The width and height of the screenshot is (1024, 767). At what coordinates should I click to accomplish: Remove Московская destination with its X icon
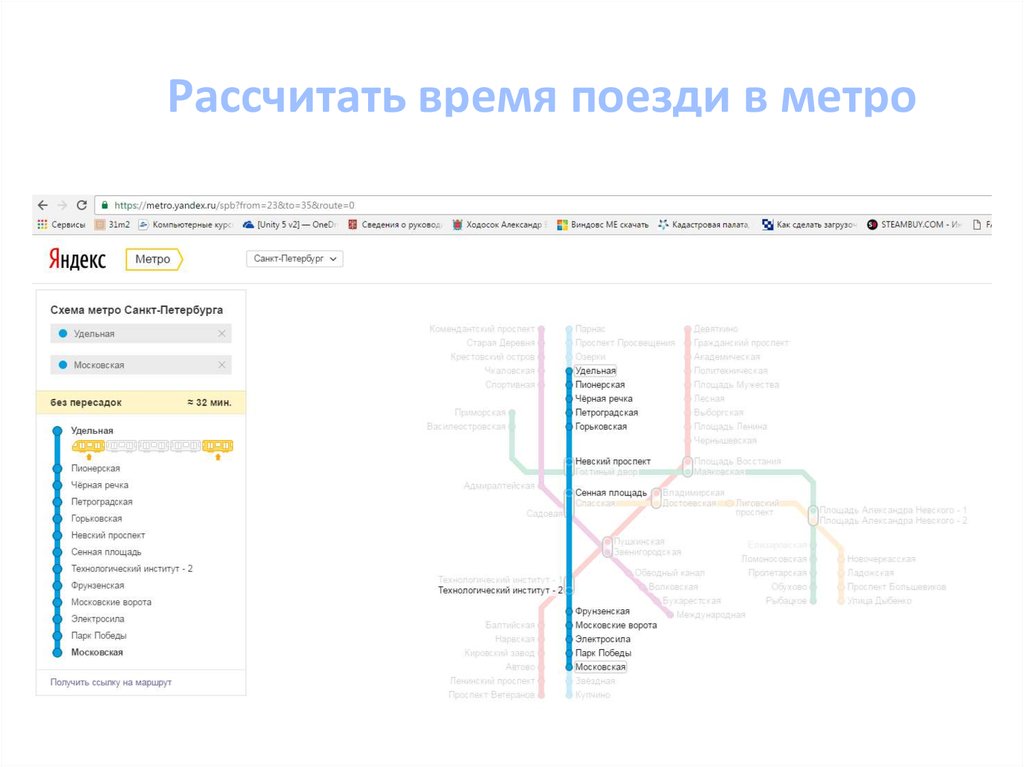[x=222, y=365]
